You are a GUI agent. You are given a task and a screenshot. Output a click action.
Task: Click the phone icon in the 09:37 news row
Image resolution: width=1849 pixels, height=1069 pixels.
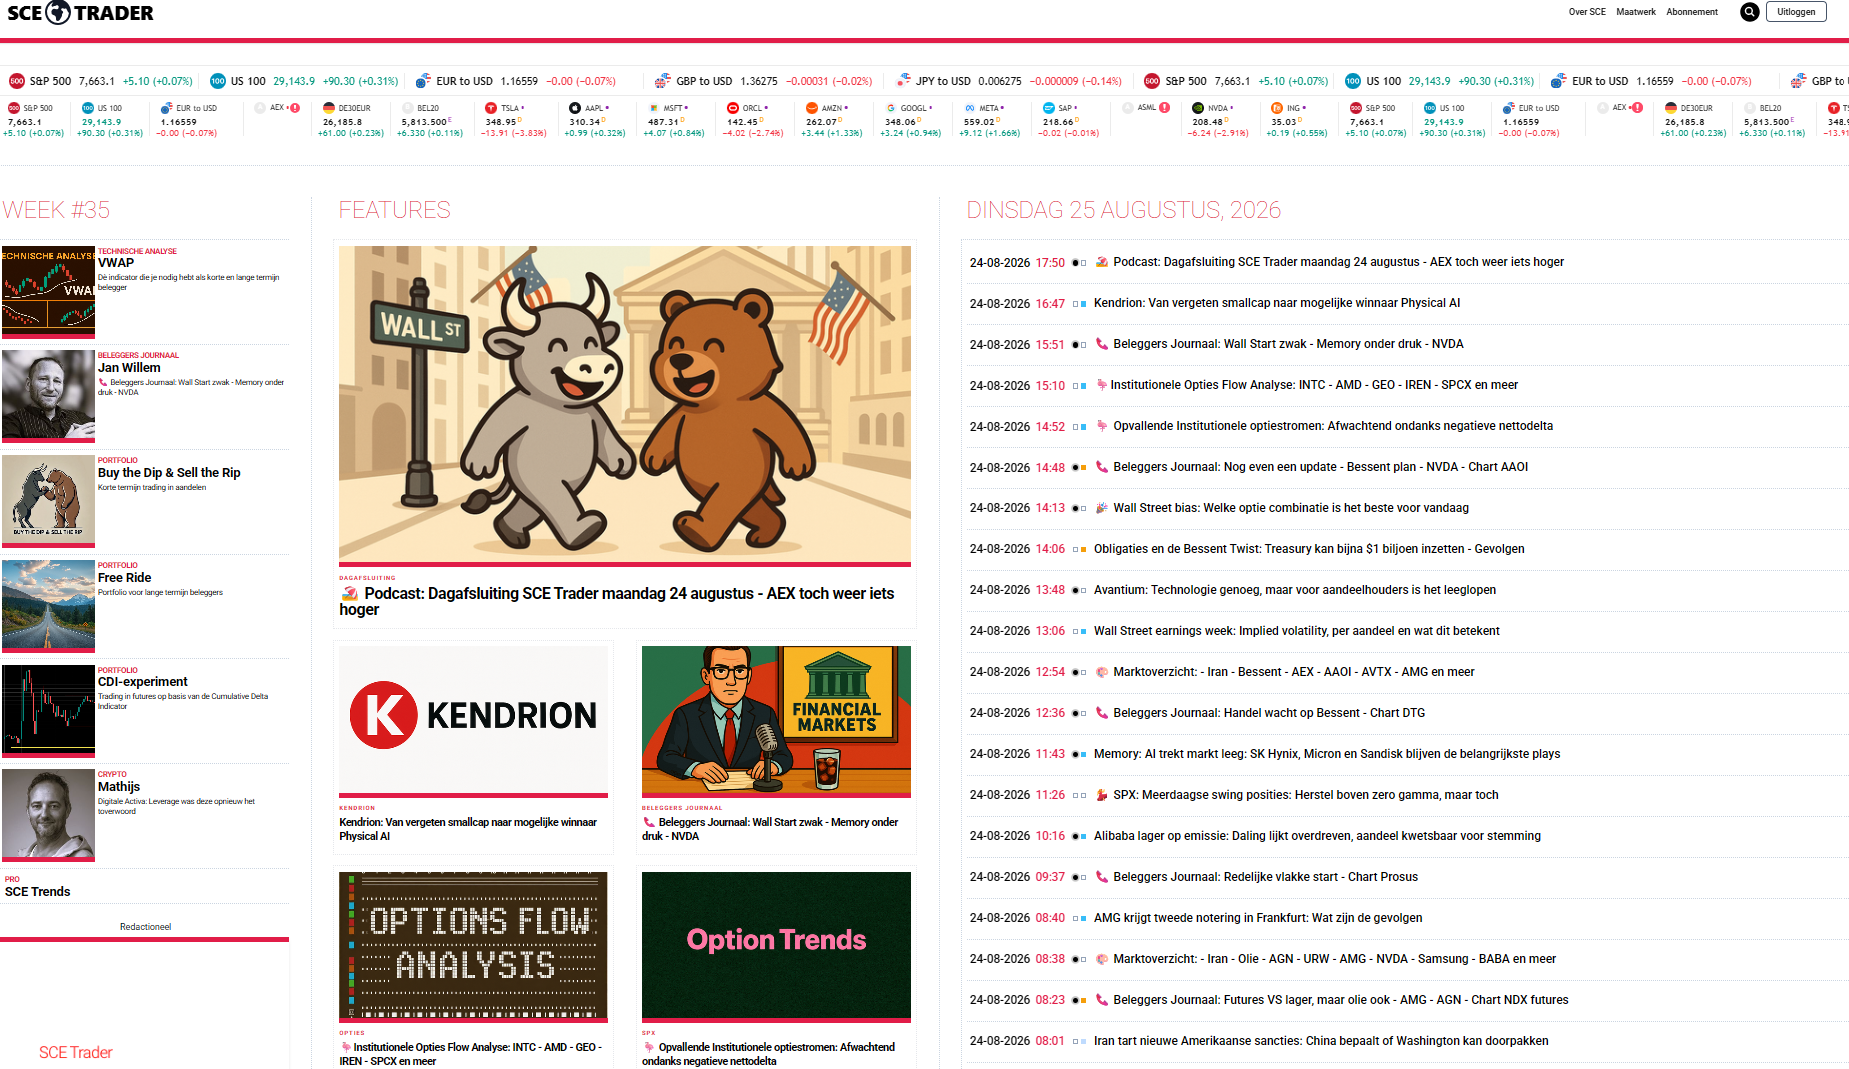pos(1102,877)
